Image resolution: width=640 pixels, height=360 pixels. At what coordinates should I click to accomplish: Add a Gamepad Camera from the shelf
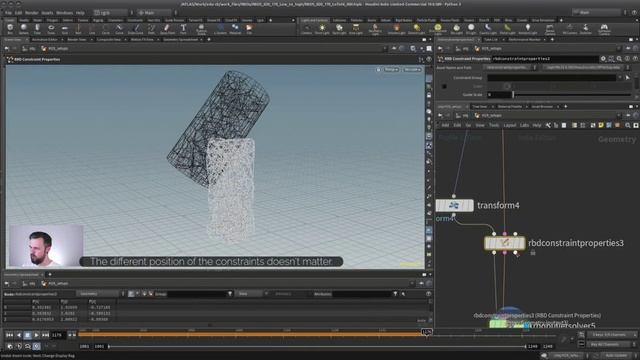604,29
